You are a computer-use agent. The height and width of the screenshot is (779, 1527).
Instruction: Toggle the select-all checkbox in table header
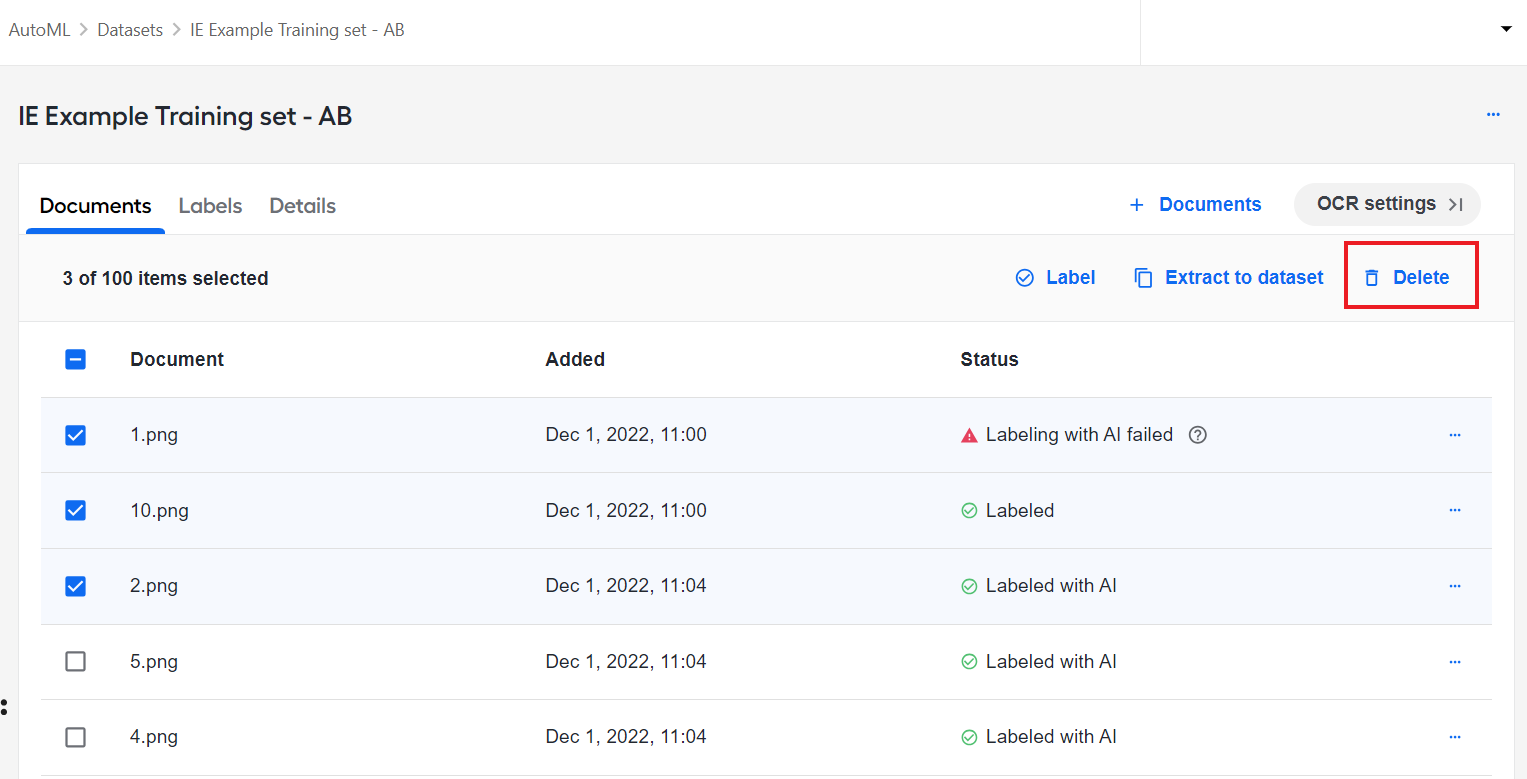click(75, 359)
